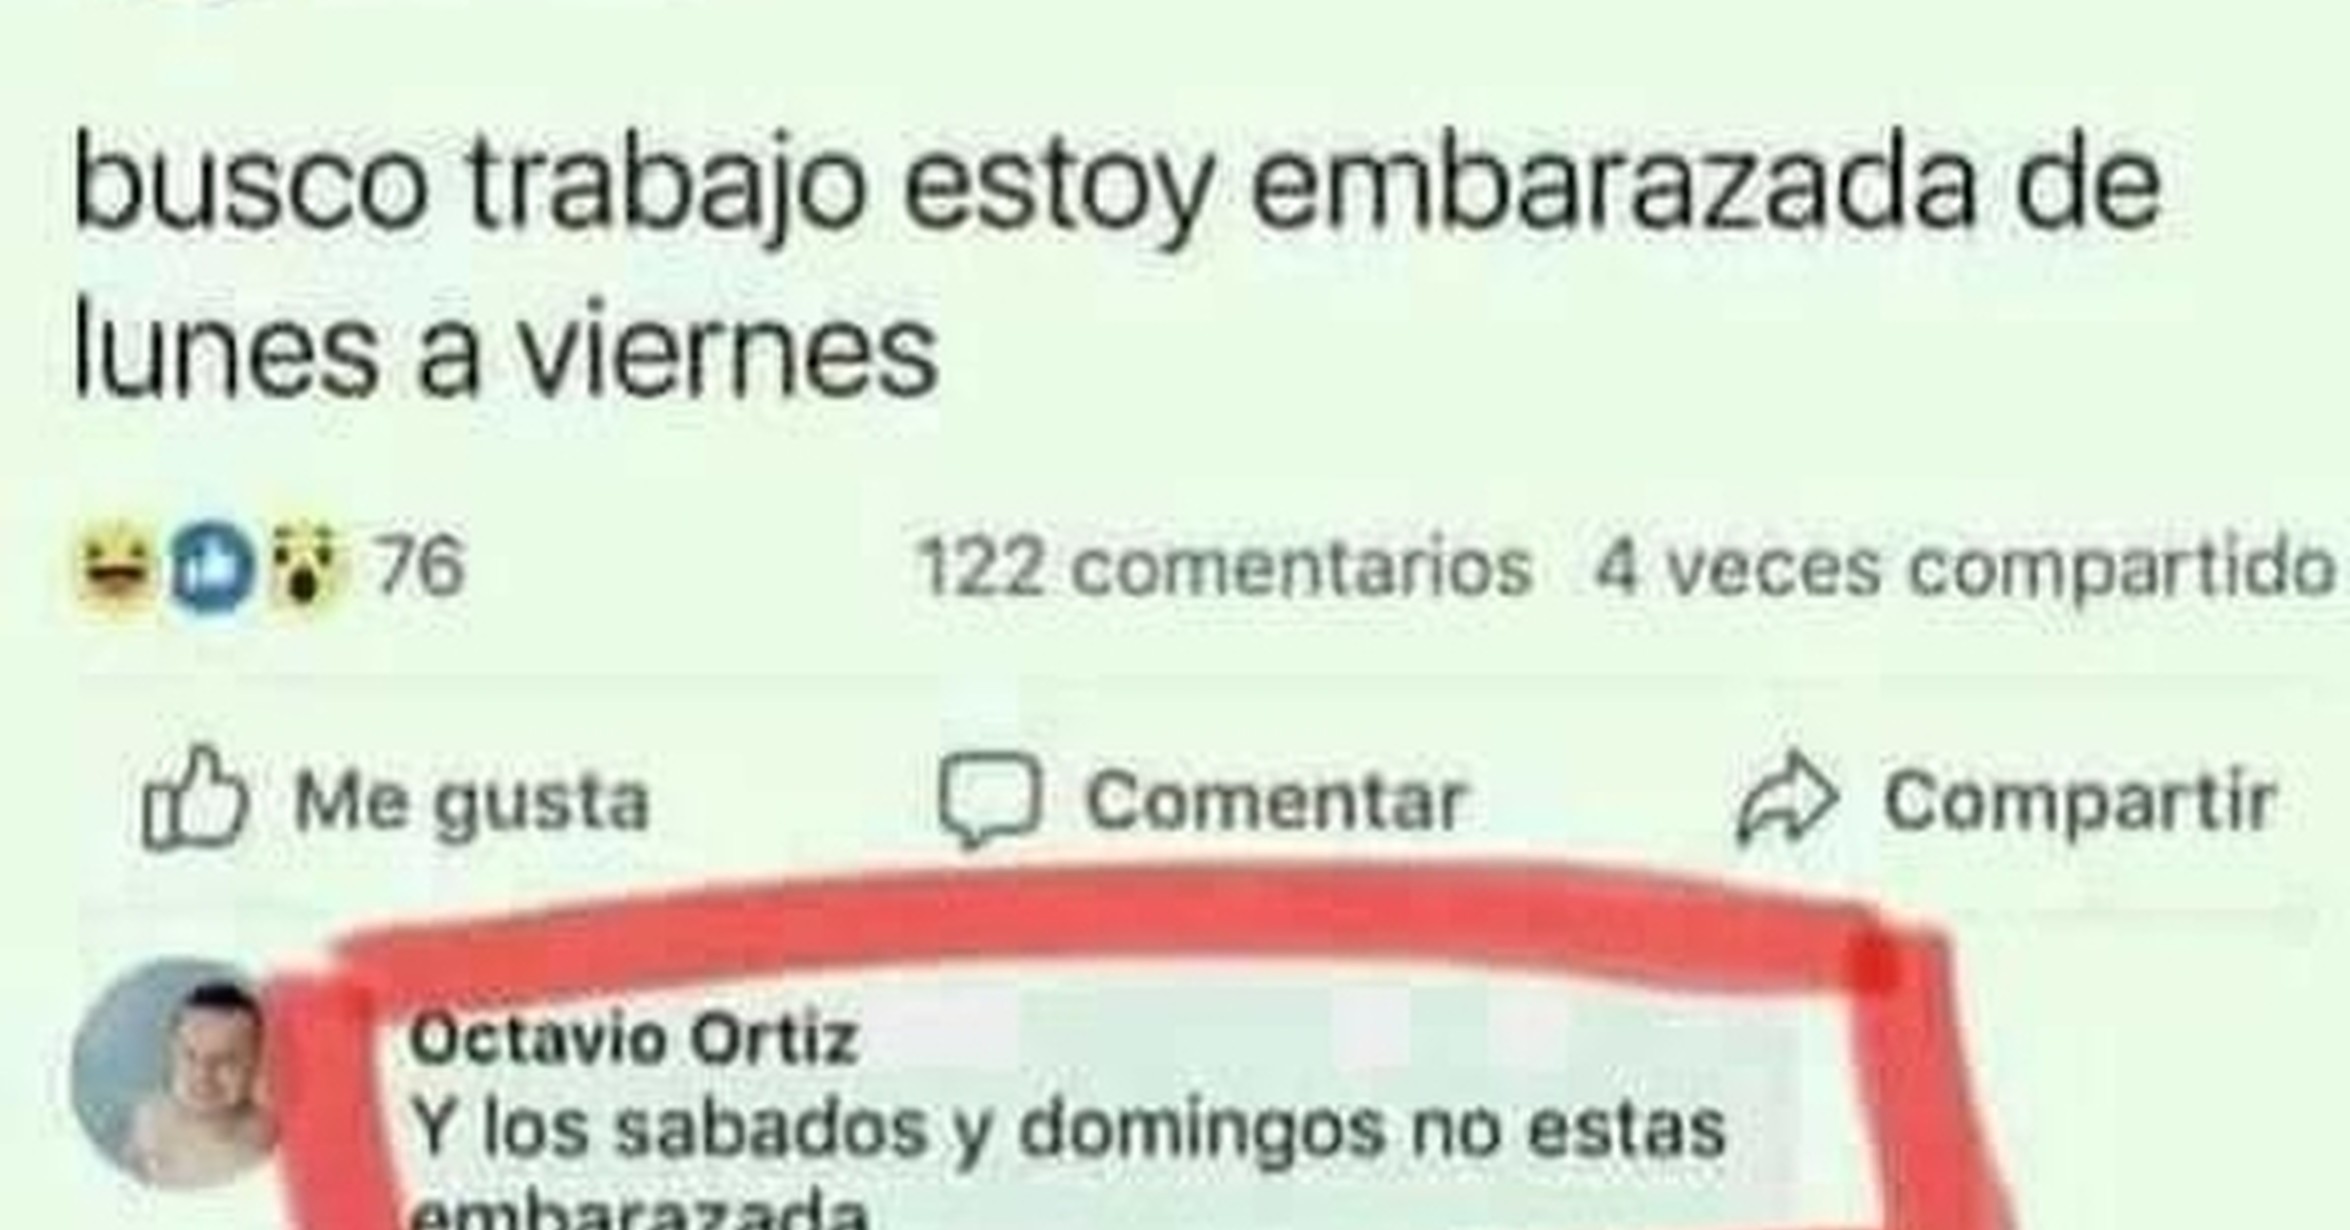Click the curved share arrow icon
Image resolution: width=2350 pixels, height=1230 pixels.
pos(1787,798)
